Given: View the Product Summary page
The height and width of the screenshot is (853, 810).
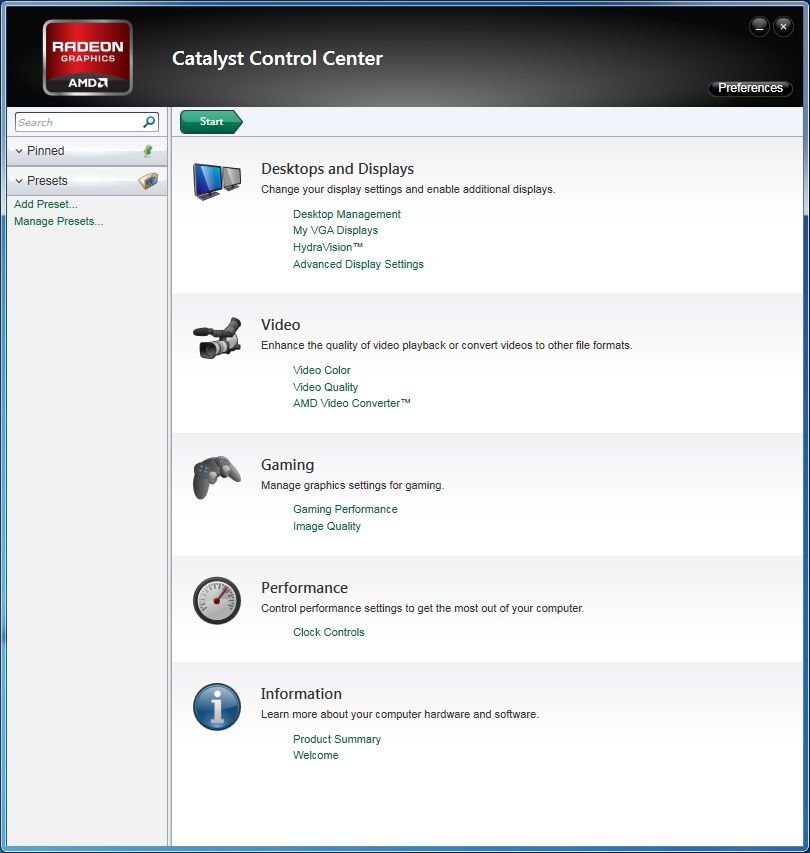Looking at the screenshot, I should point(336,739).
